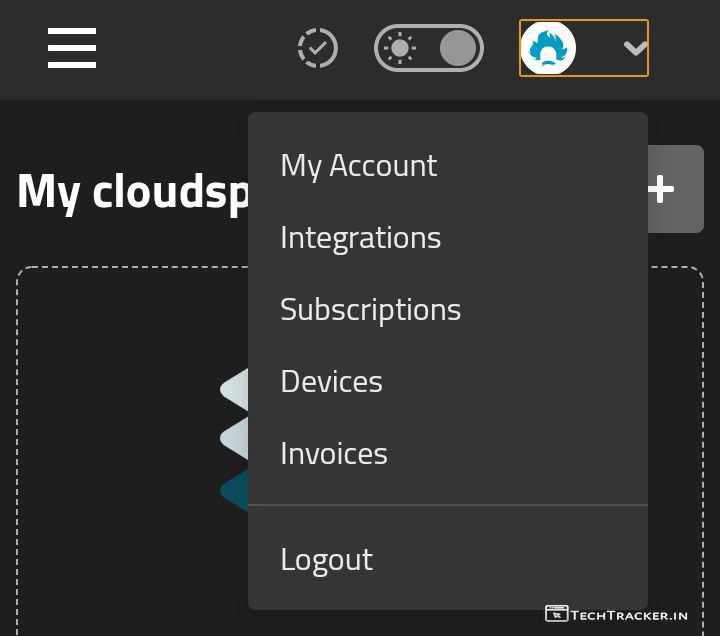Click the TechTracker.in watermark text
This screenshot has height=636, width=720.
629,615
